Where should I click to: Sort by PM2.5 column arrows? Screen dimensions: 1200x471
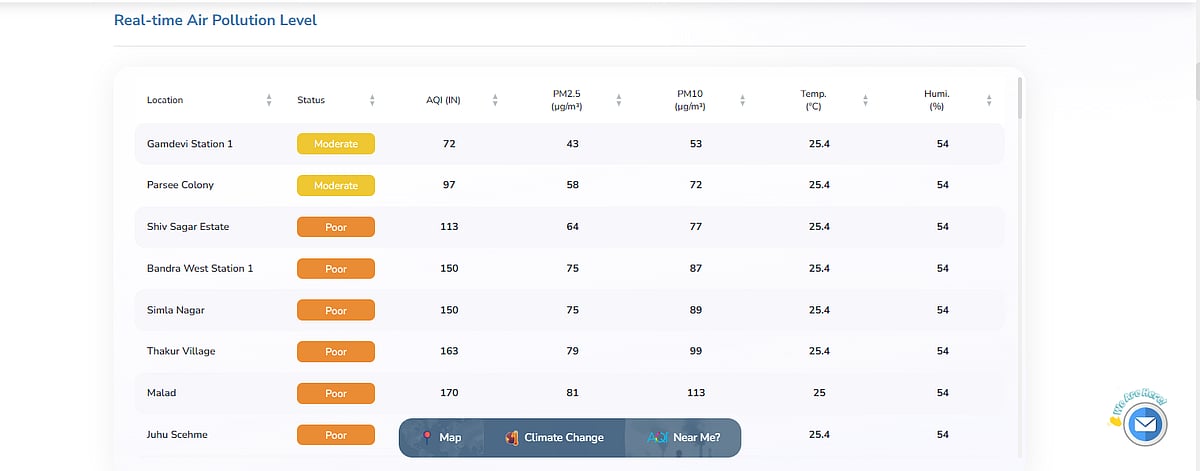coord(619,100)
